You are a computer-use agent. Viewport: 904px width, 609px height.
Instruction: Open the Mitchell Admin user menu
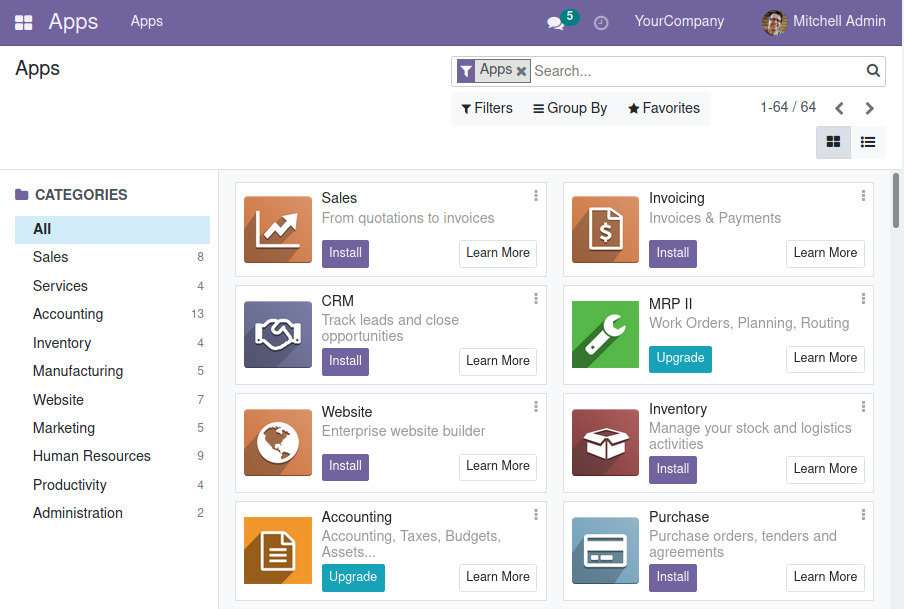click(822, 21)
